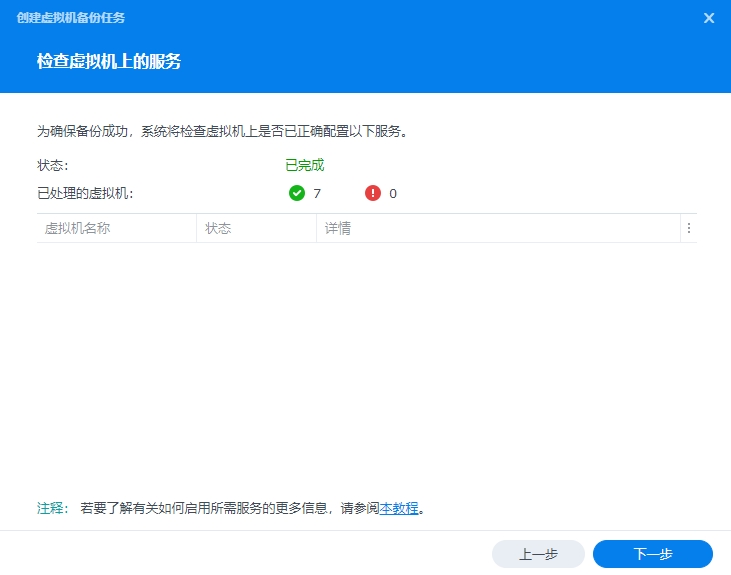
Task: Click the green success checkmark icon
Action: click(x=296, y=193)
